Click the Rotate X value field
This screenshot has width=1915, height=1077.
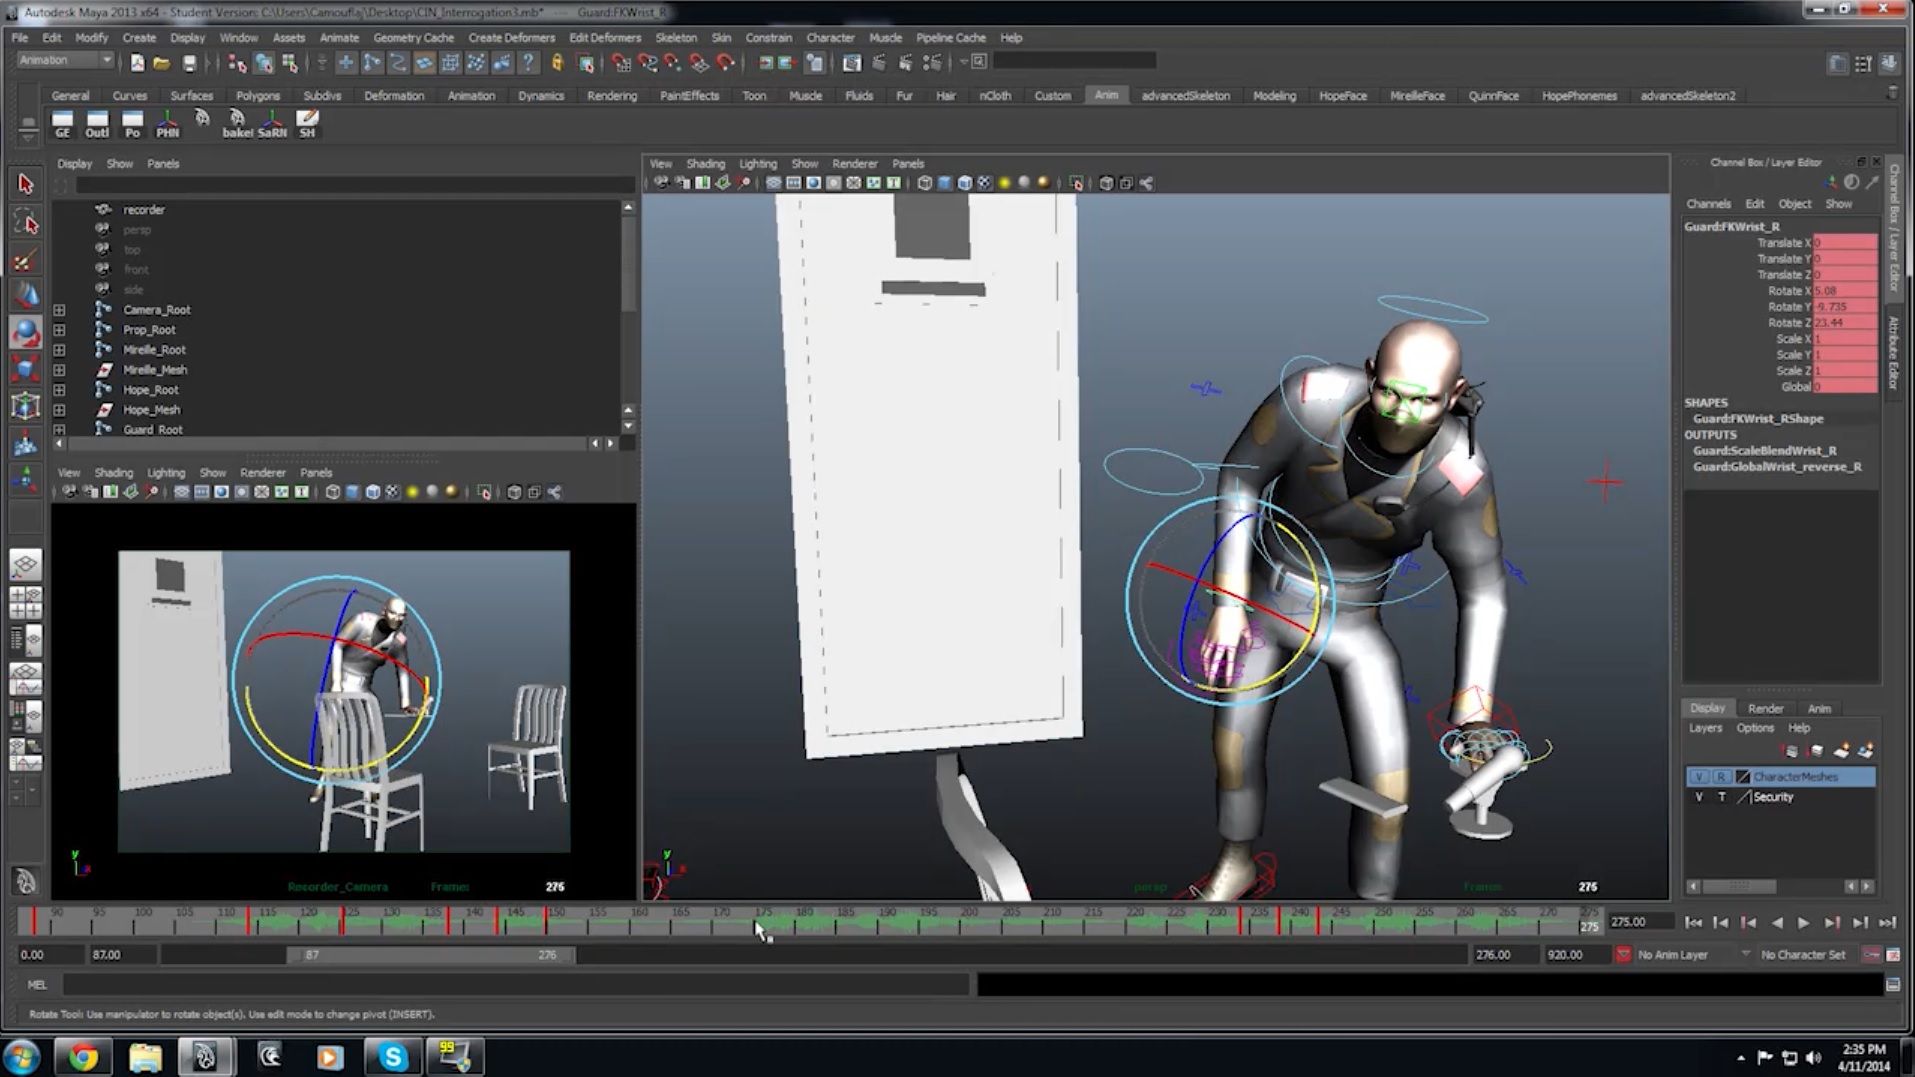[1844, 291]
